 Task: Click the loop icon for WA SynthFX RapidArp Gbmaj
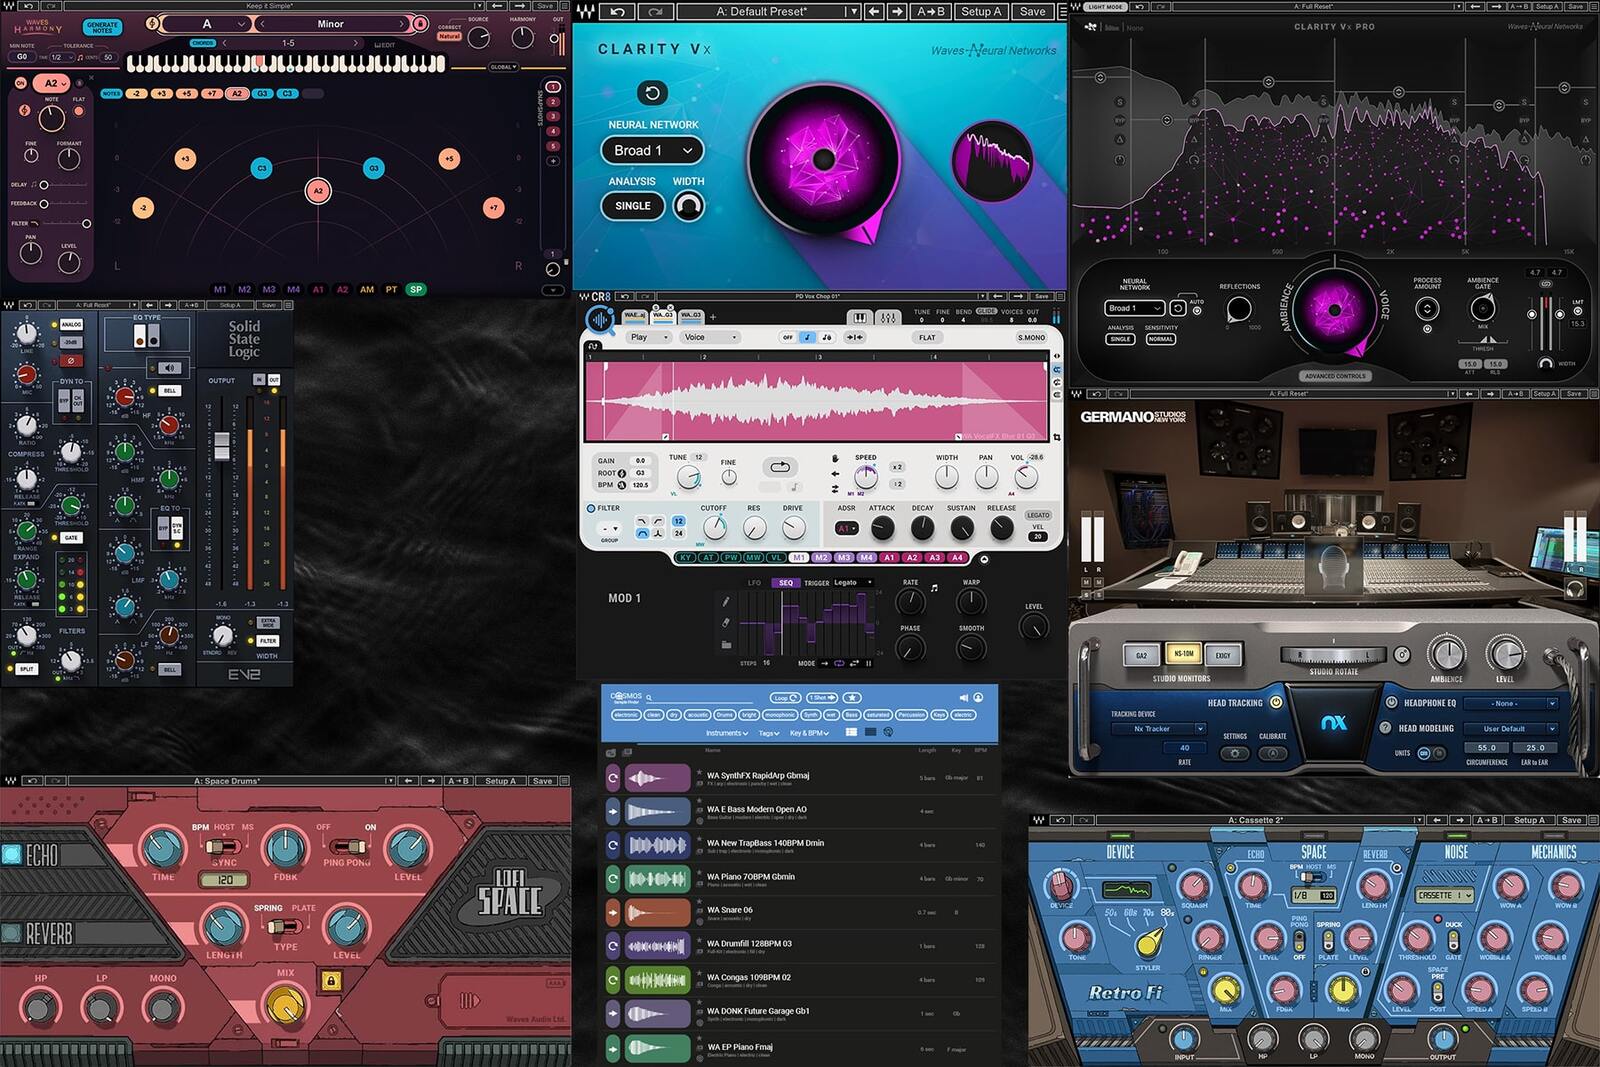click(613, 778)
